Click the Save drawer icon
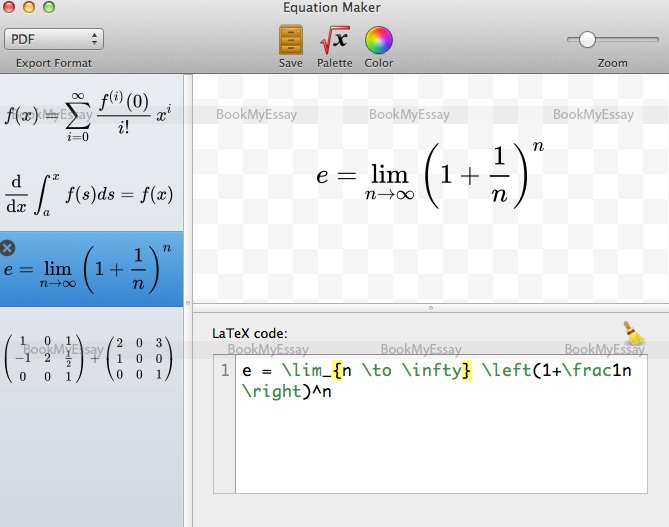 291,41
